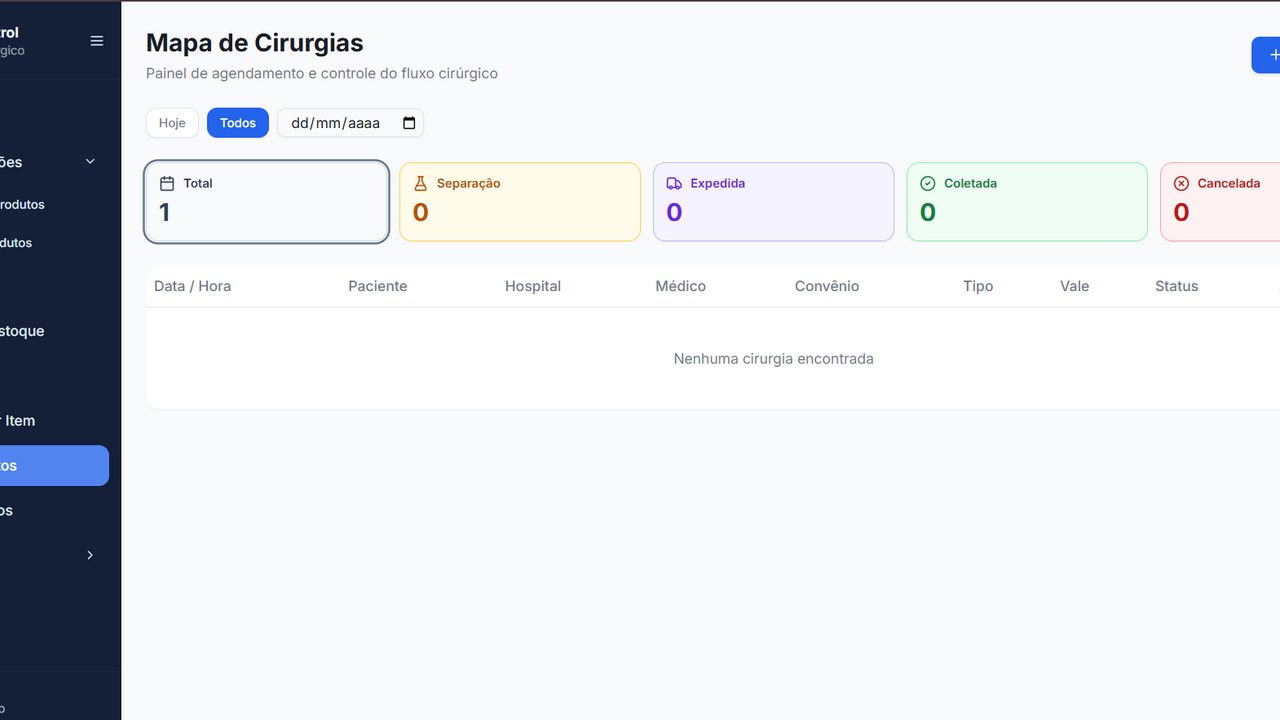Screen dimensions: 1280x720
Task: Click the Mapa de Cirurgias page title
Action: (x=255, y=43)
